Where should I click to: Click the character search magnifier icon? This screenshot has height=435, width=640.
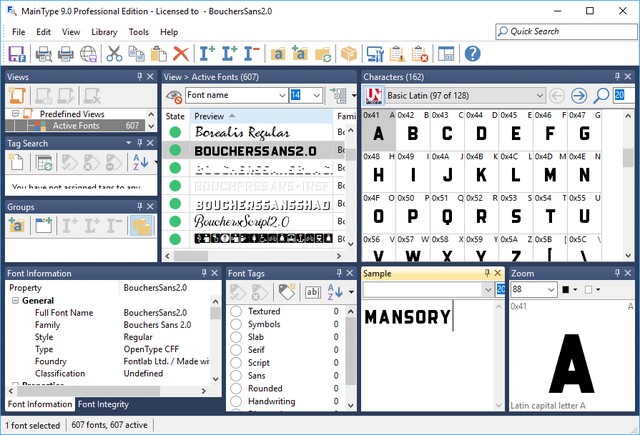click(x=601, y=96)
